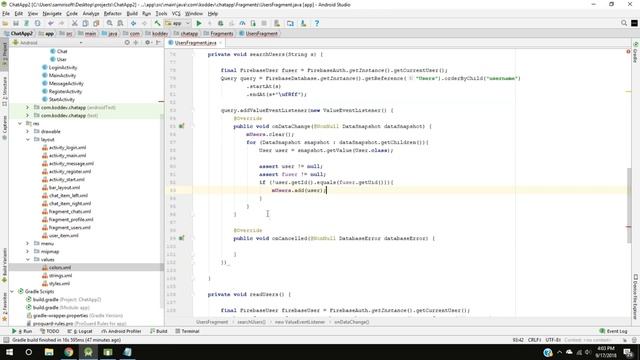Run the app with green play button

199,23
